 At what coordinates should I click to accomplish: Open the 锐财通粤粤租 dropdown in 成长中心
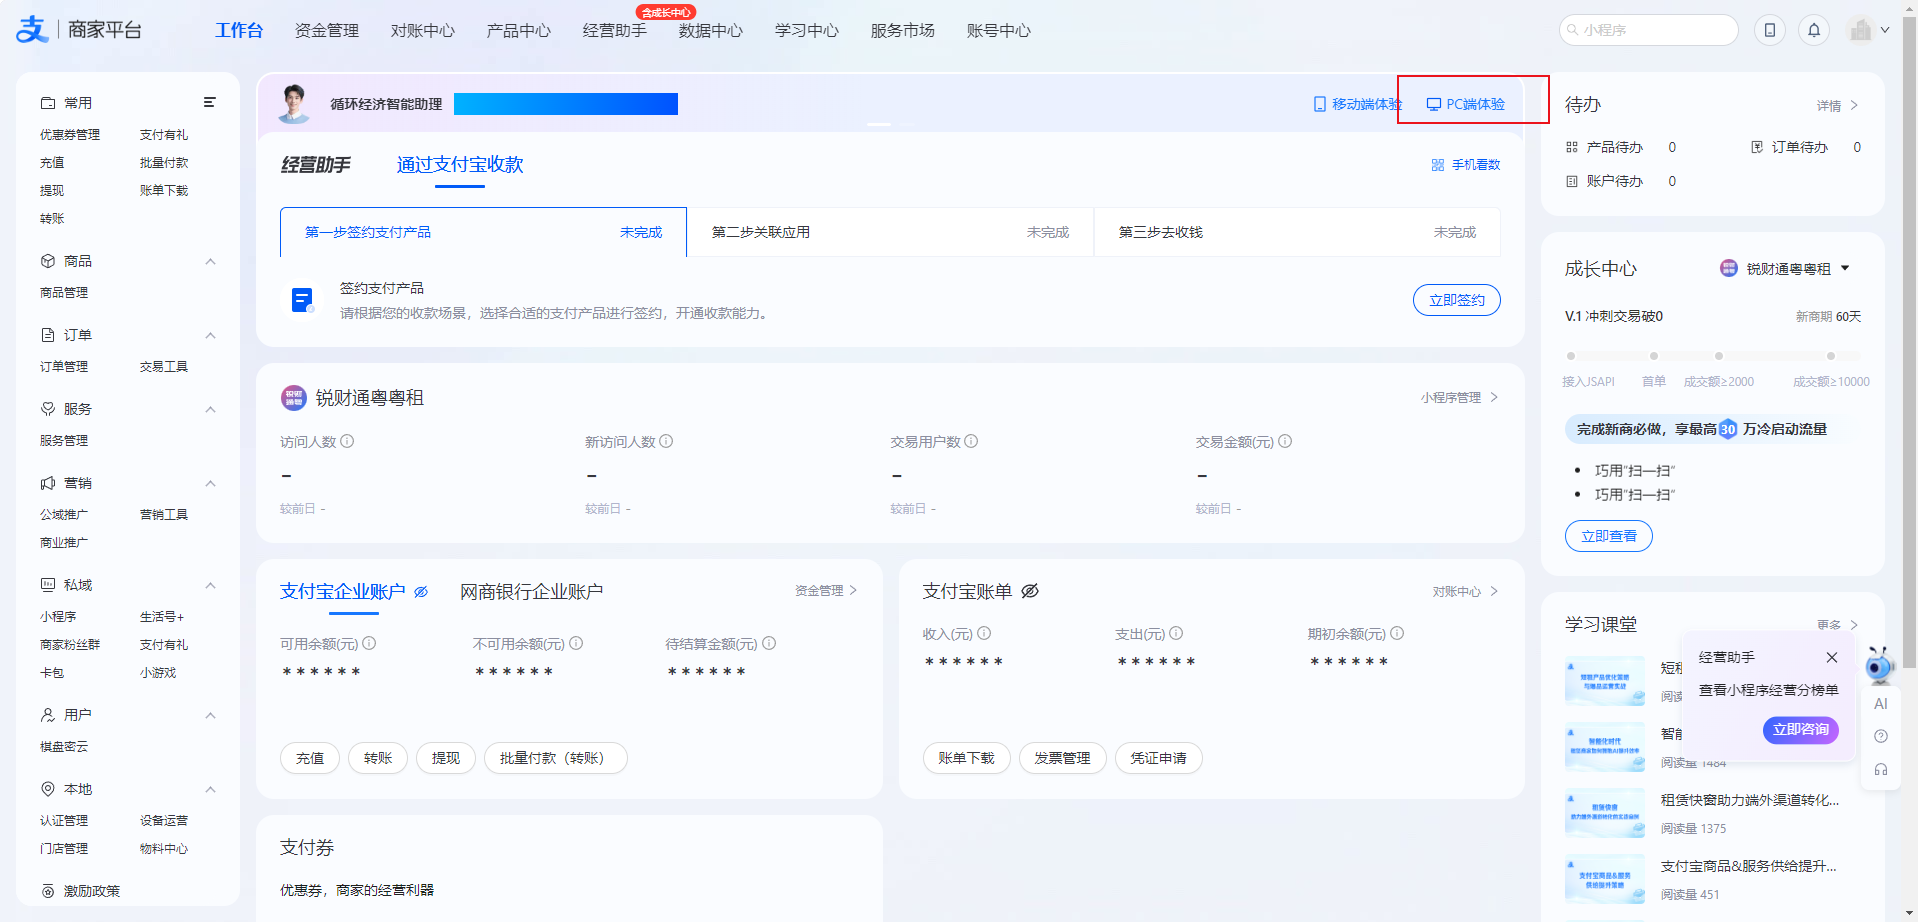point(1845,268)
